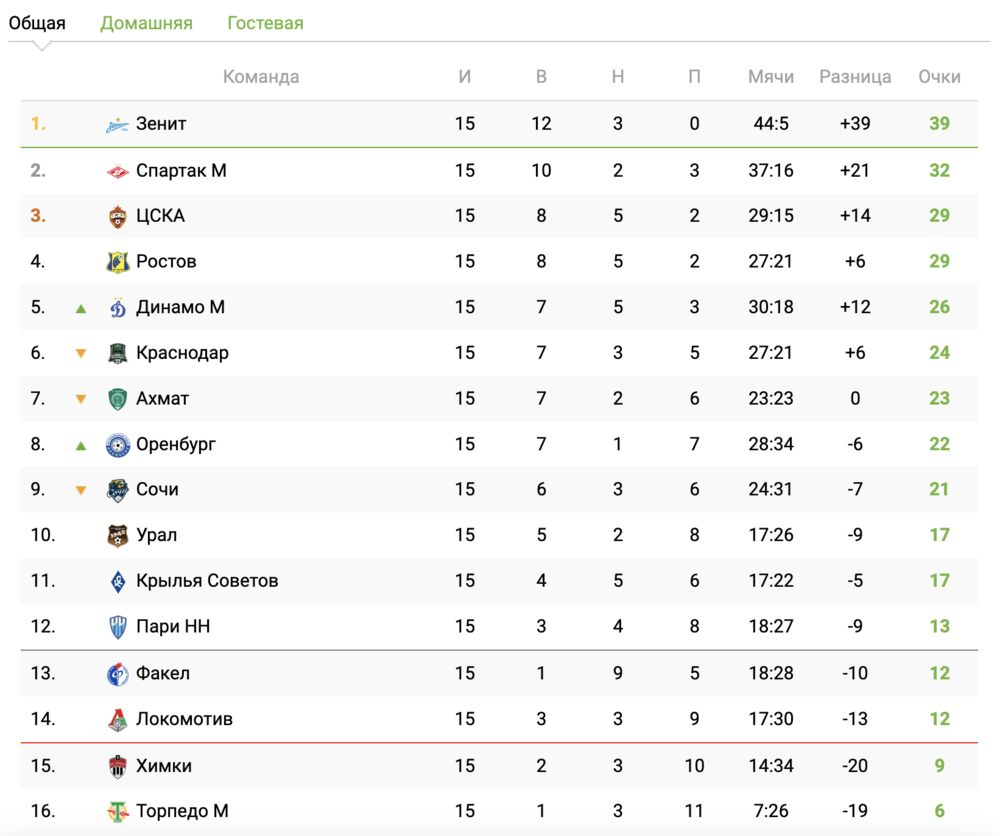This screenshot has width=1000, height=836.
Task: Click the Krasnodar club emblem
Action: click(118, 353)
